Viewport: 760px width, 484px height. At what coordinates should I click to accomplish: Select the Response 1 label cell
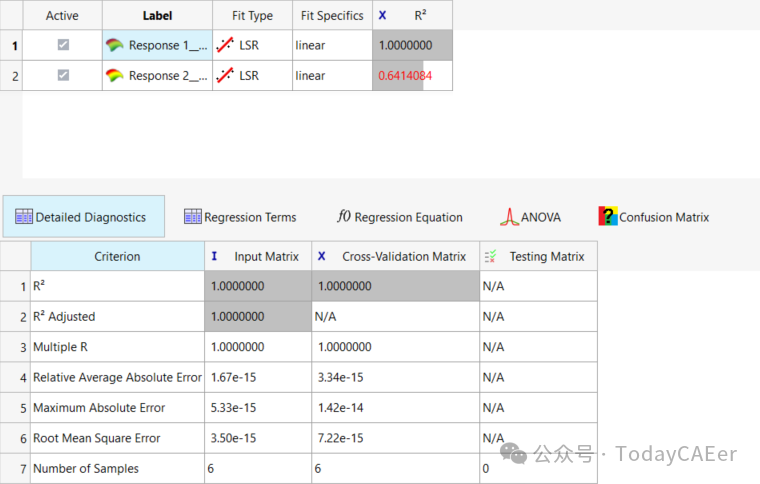[157, 45]
